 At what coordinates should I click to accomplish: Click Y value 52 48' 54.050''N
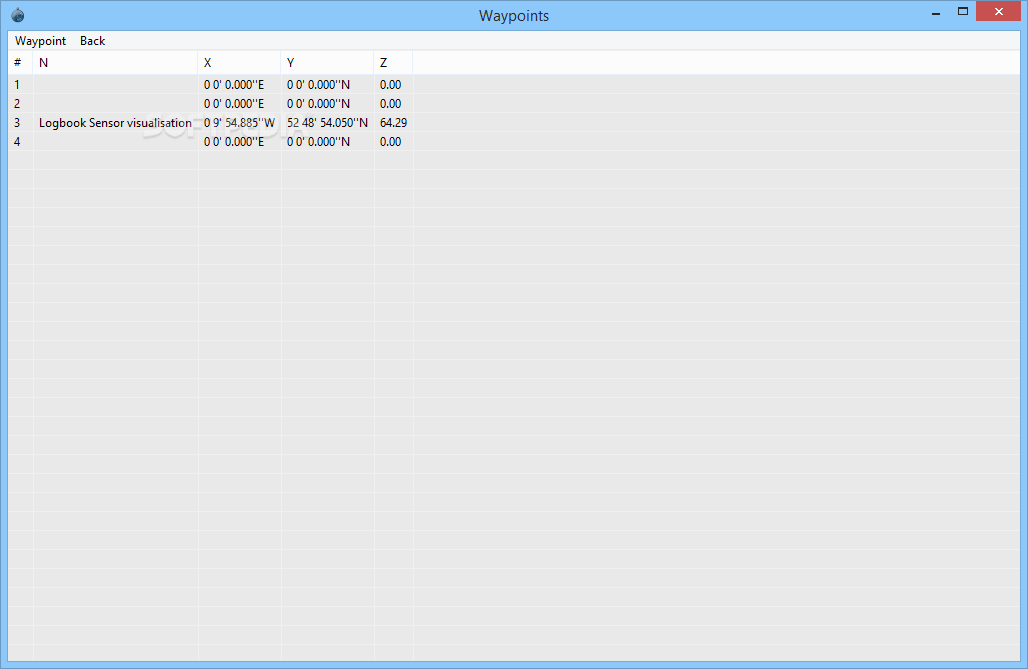(x=327, y=123)
